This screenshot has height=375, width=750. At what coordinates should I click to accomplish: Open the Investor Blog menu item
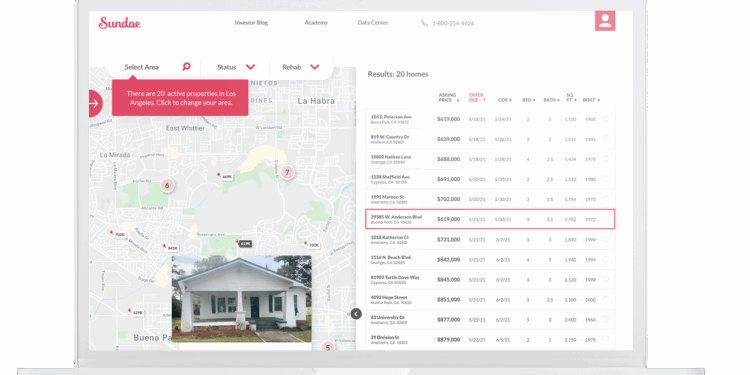pos(251,22)
